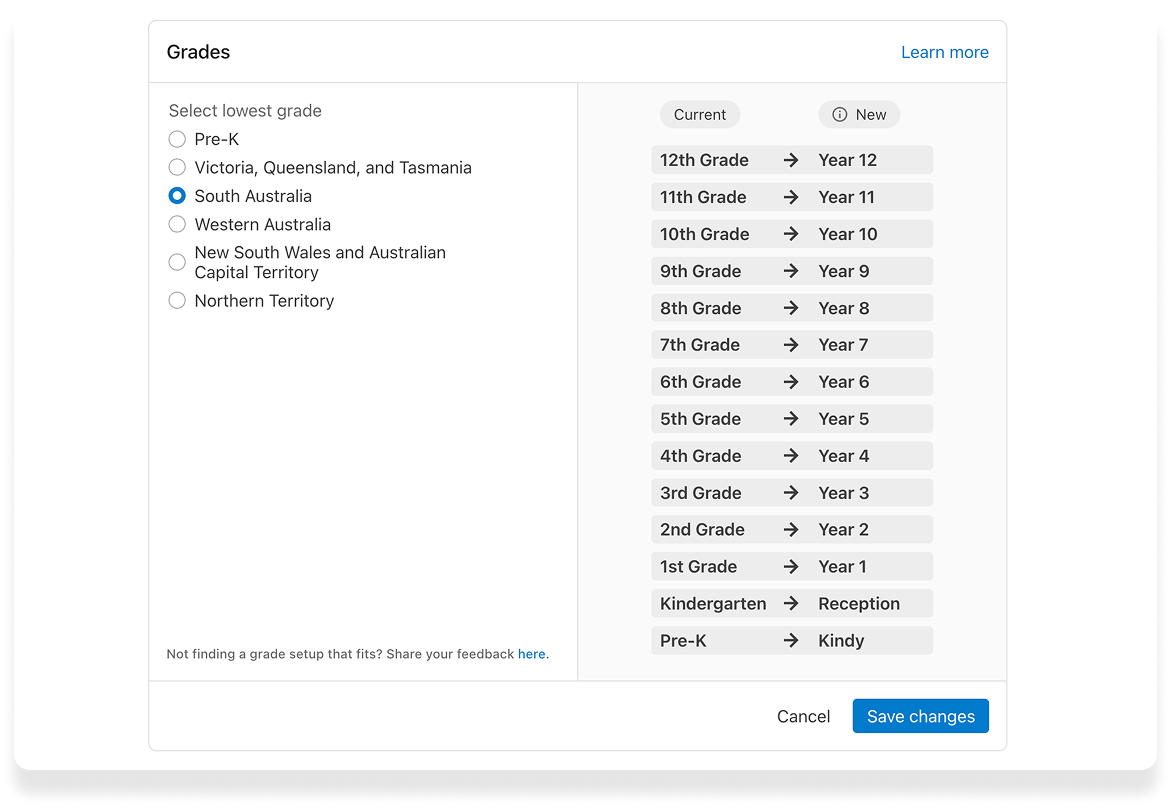
Task: Open the Learn more link
Action: 944,52
